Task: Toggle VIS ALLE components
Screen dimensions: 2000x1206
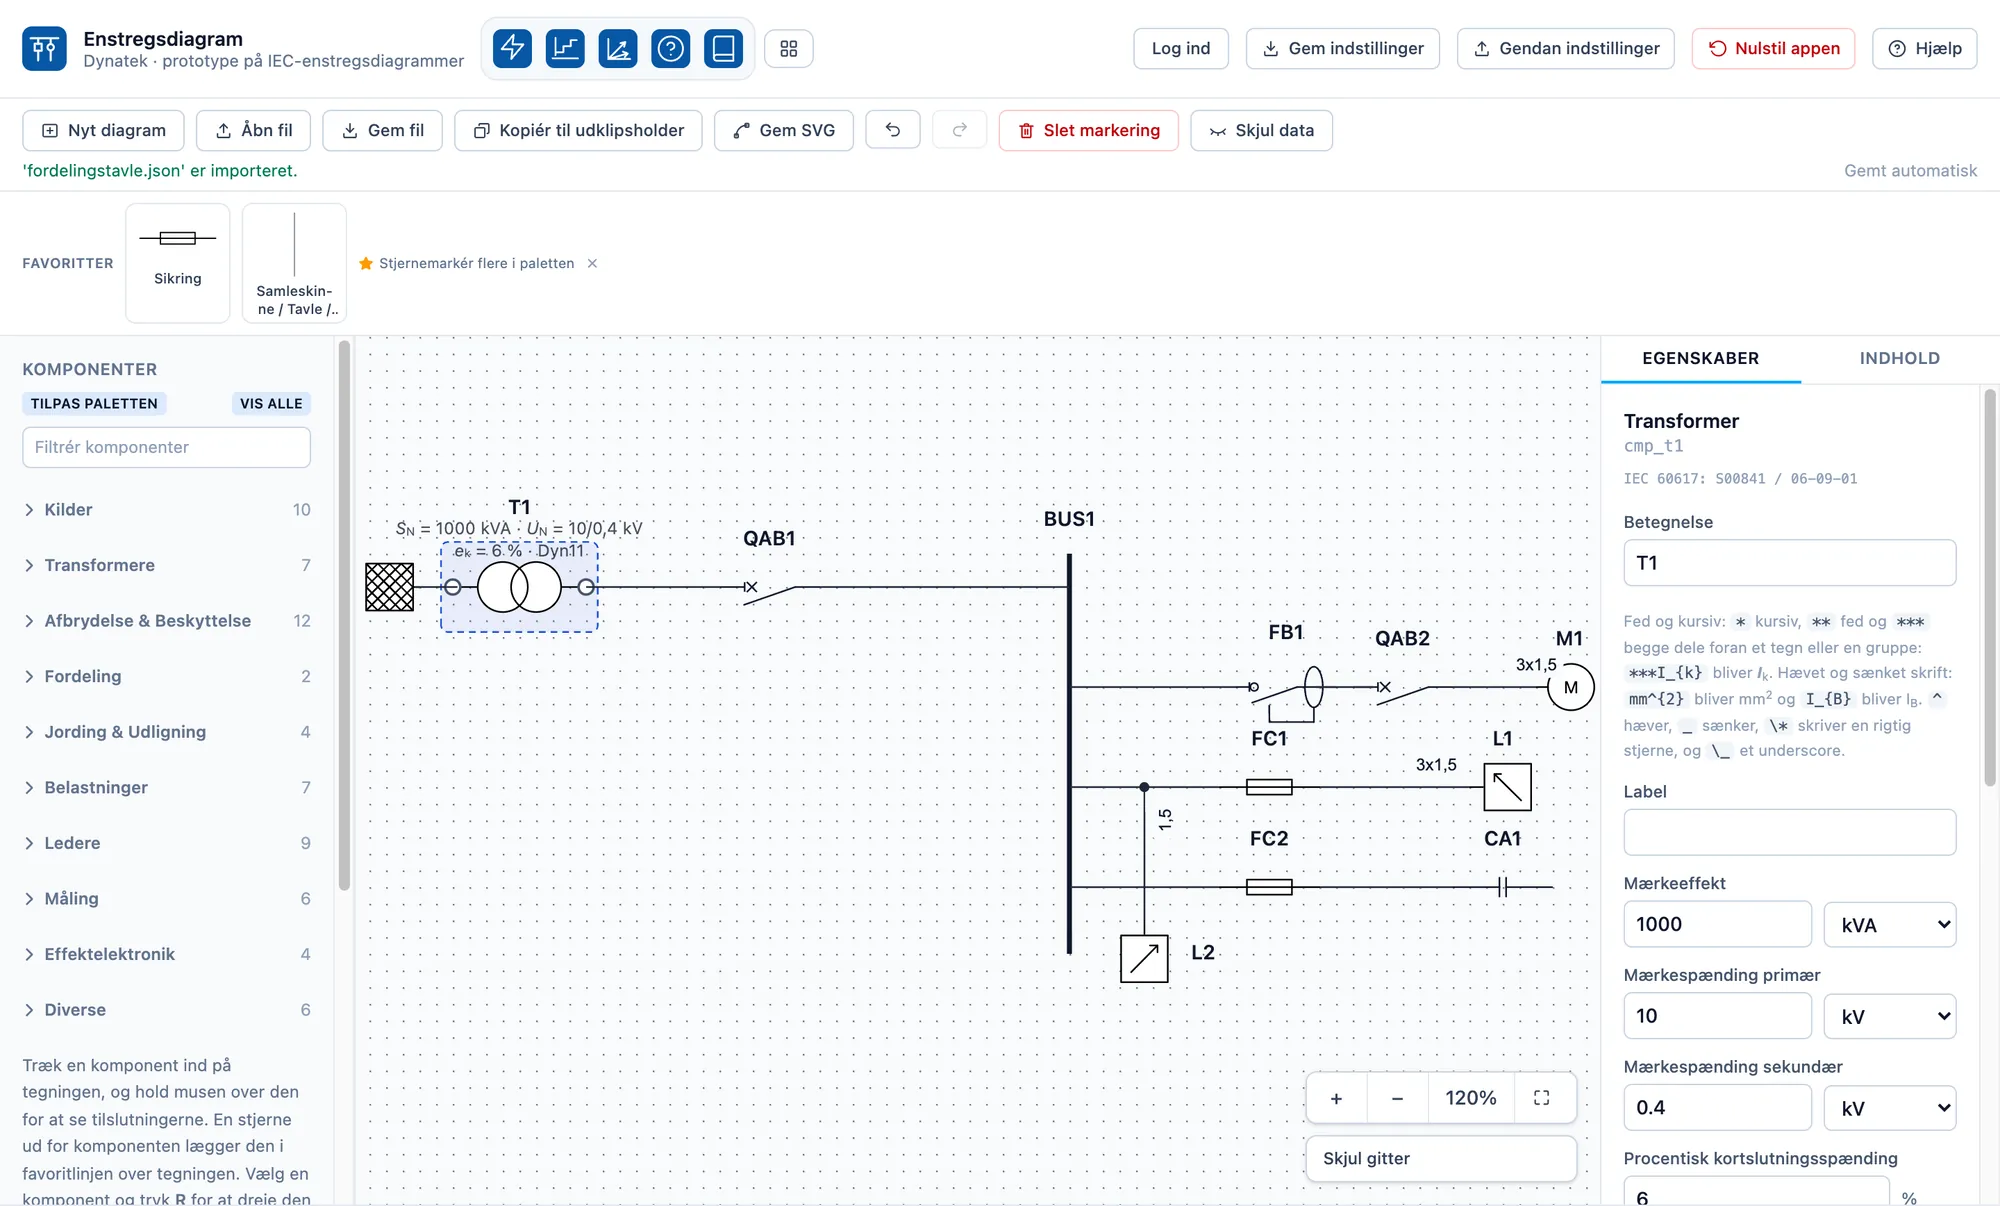Action: [x=271, y=403]
